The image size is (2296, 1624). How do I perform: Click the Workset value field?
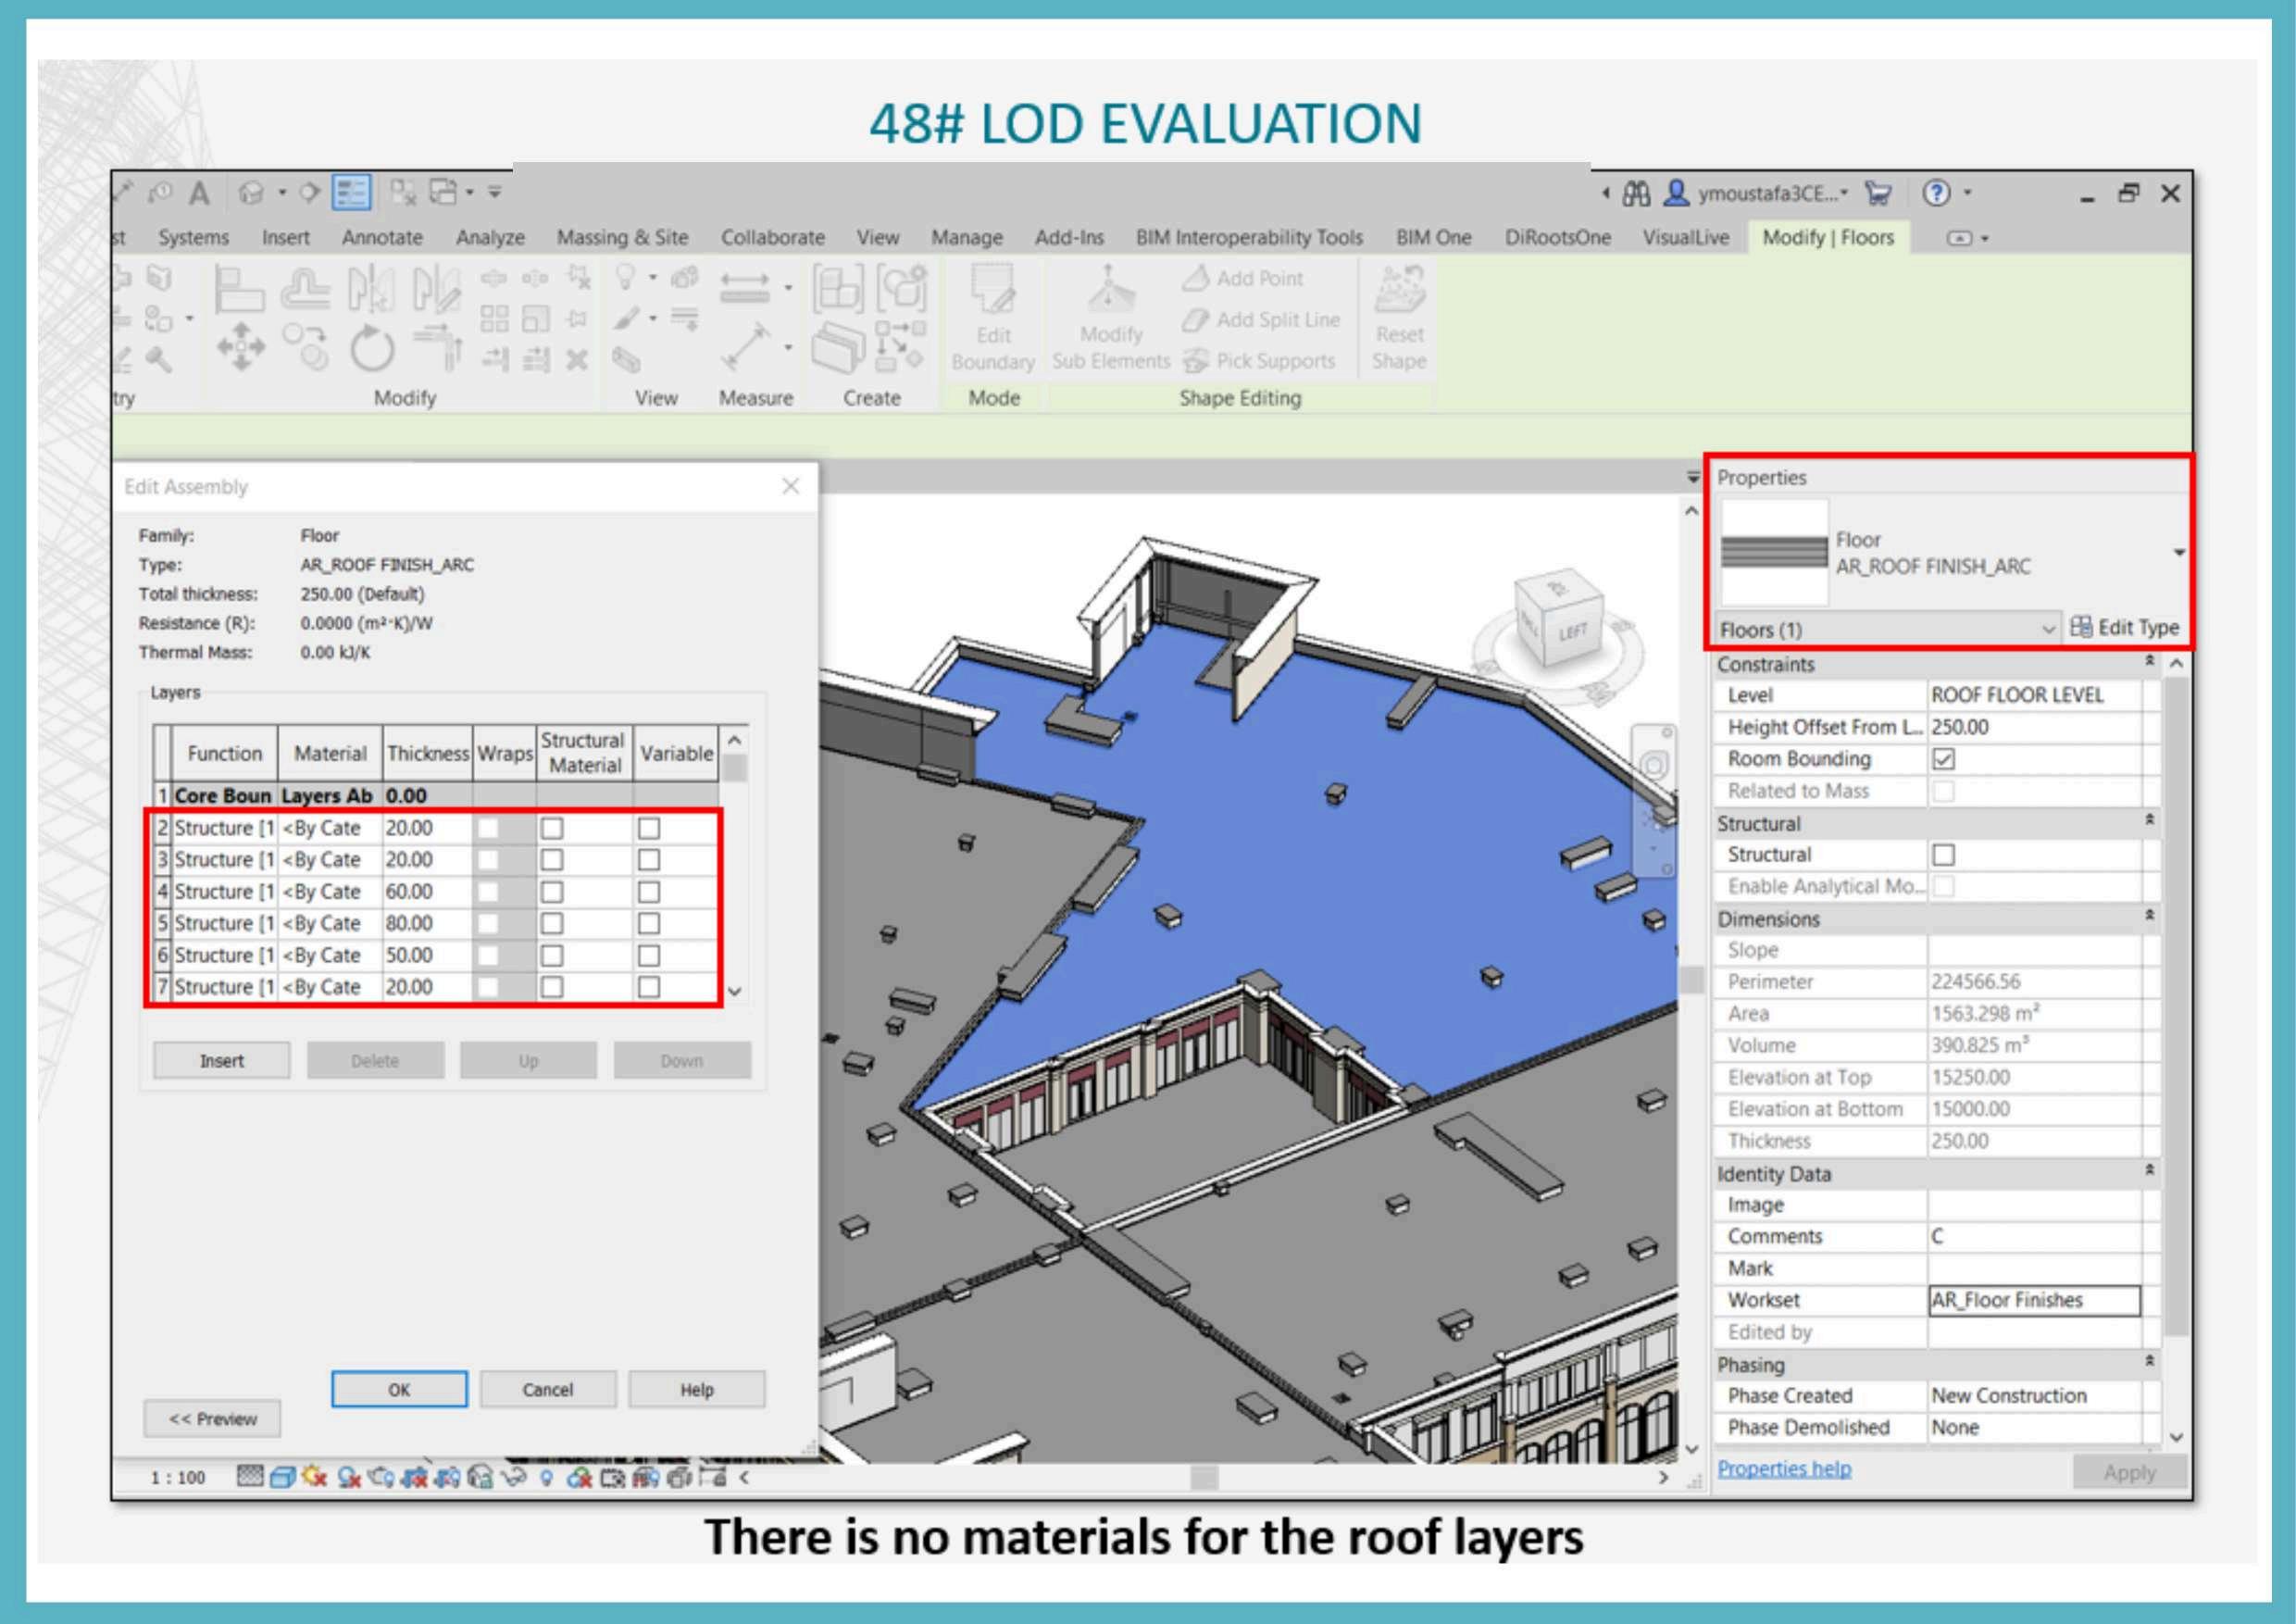coord(2033,1300)
